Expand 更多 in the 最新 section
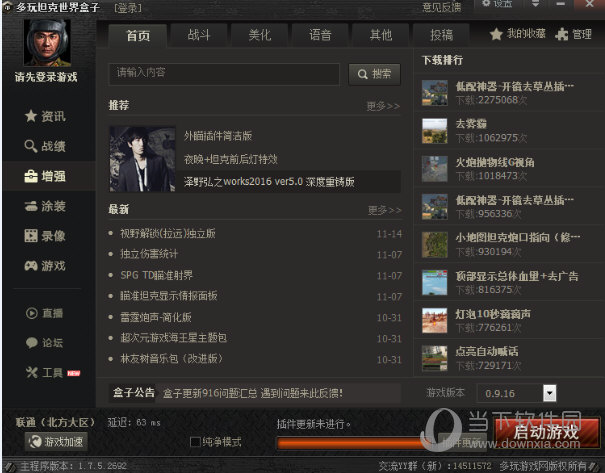Viewport: 605px width, 473px height. tap(383, 210)
